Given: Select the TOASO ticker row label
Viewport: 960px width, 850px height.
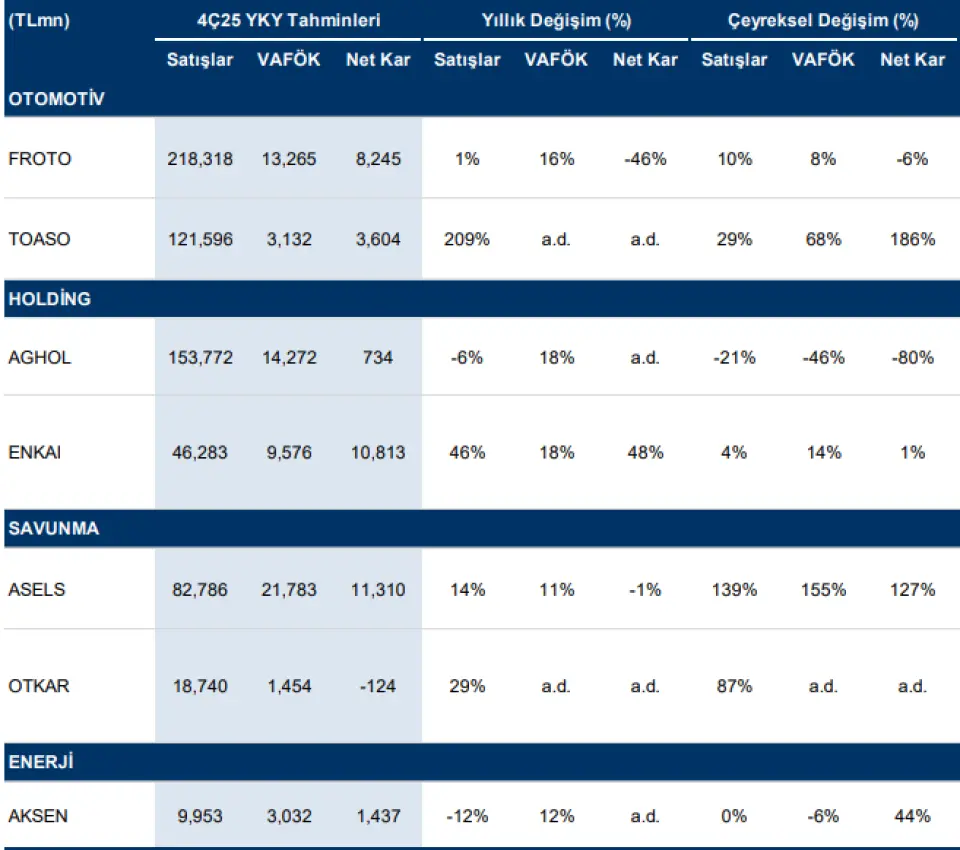Looking at the screenshot, I should click(40, 240).
